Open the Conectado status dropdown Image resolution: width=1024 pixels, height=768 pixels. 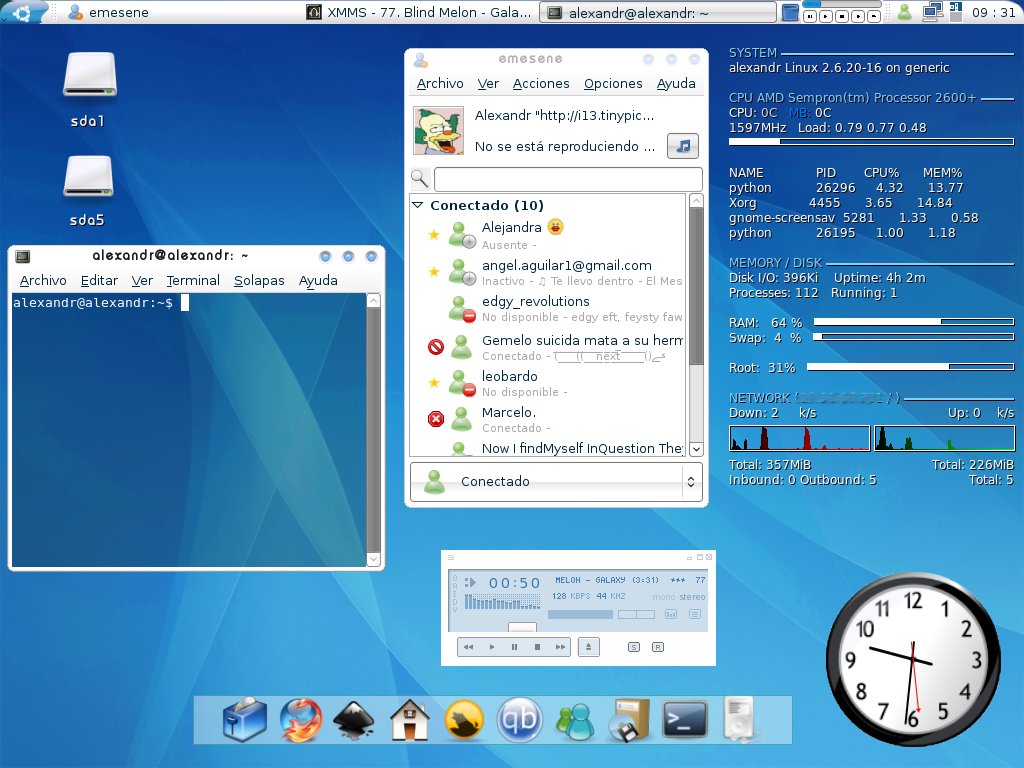click(x=556, y=482)
